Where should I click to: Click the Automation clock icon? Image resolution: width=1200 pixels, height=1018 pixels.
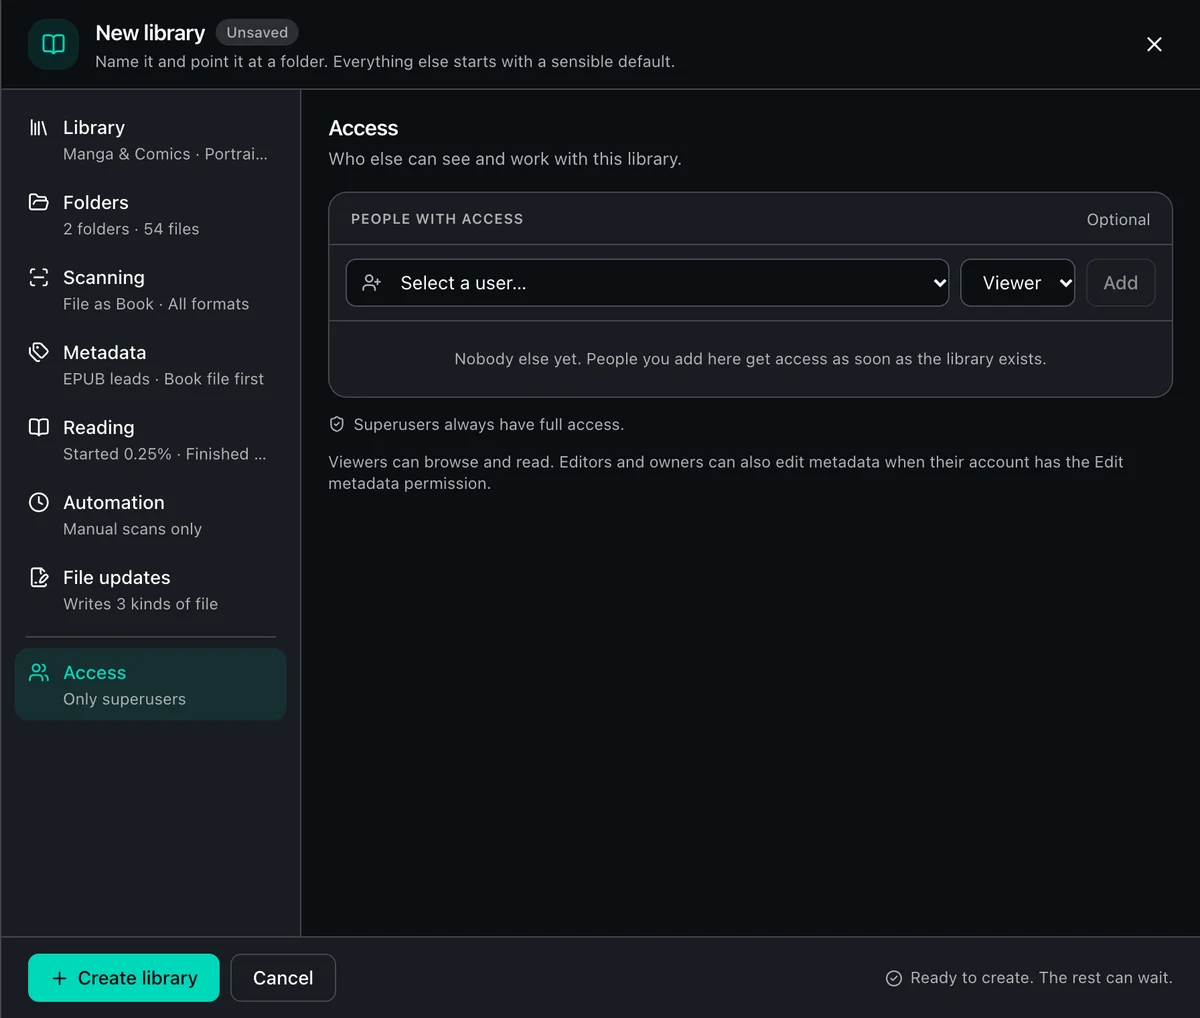[39, 502]
